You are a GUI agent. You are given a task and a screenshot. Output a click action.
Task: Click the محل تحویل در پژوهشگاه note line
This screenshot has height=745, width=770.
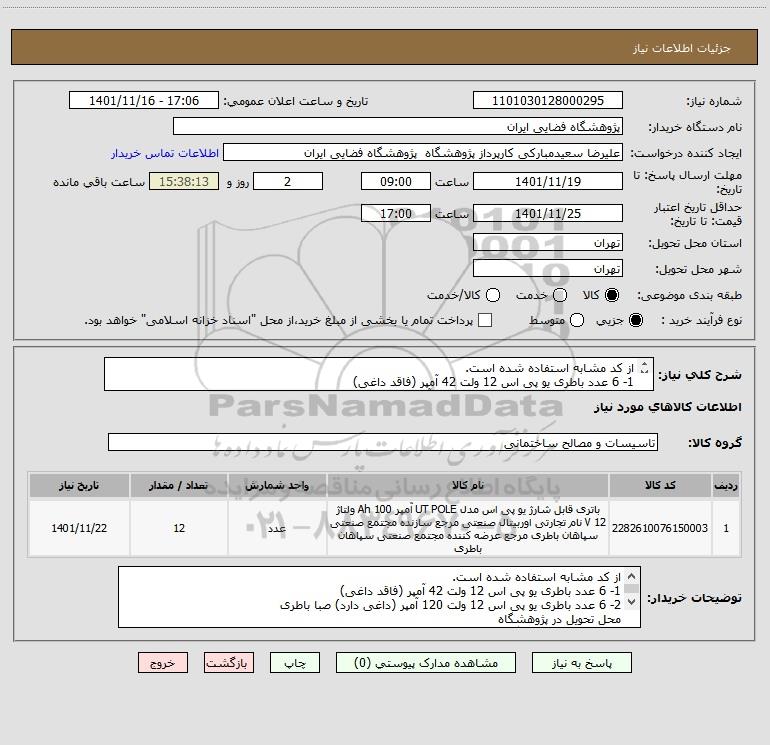tap(559, 619)
